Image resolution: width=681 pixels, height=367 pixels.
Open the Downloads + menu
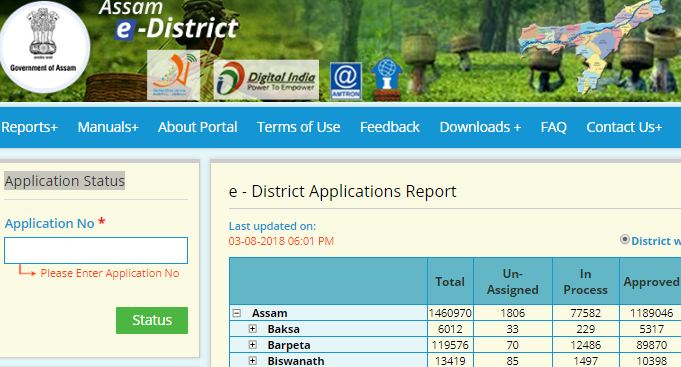pyautogui.click(x=480, y=127)
